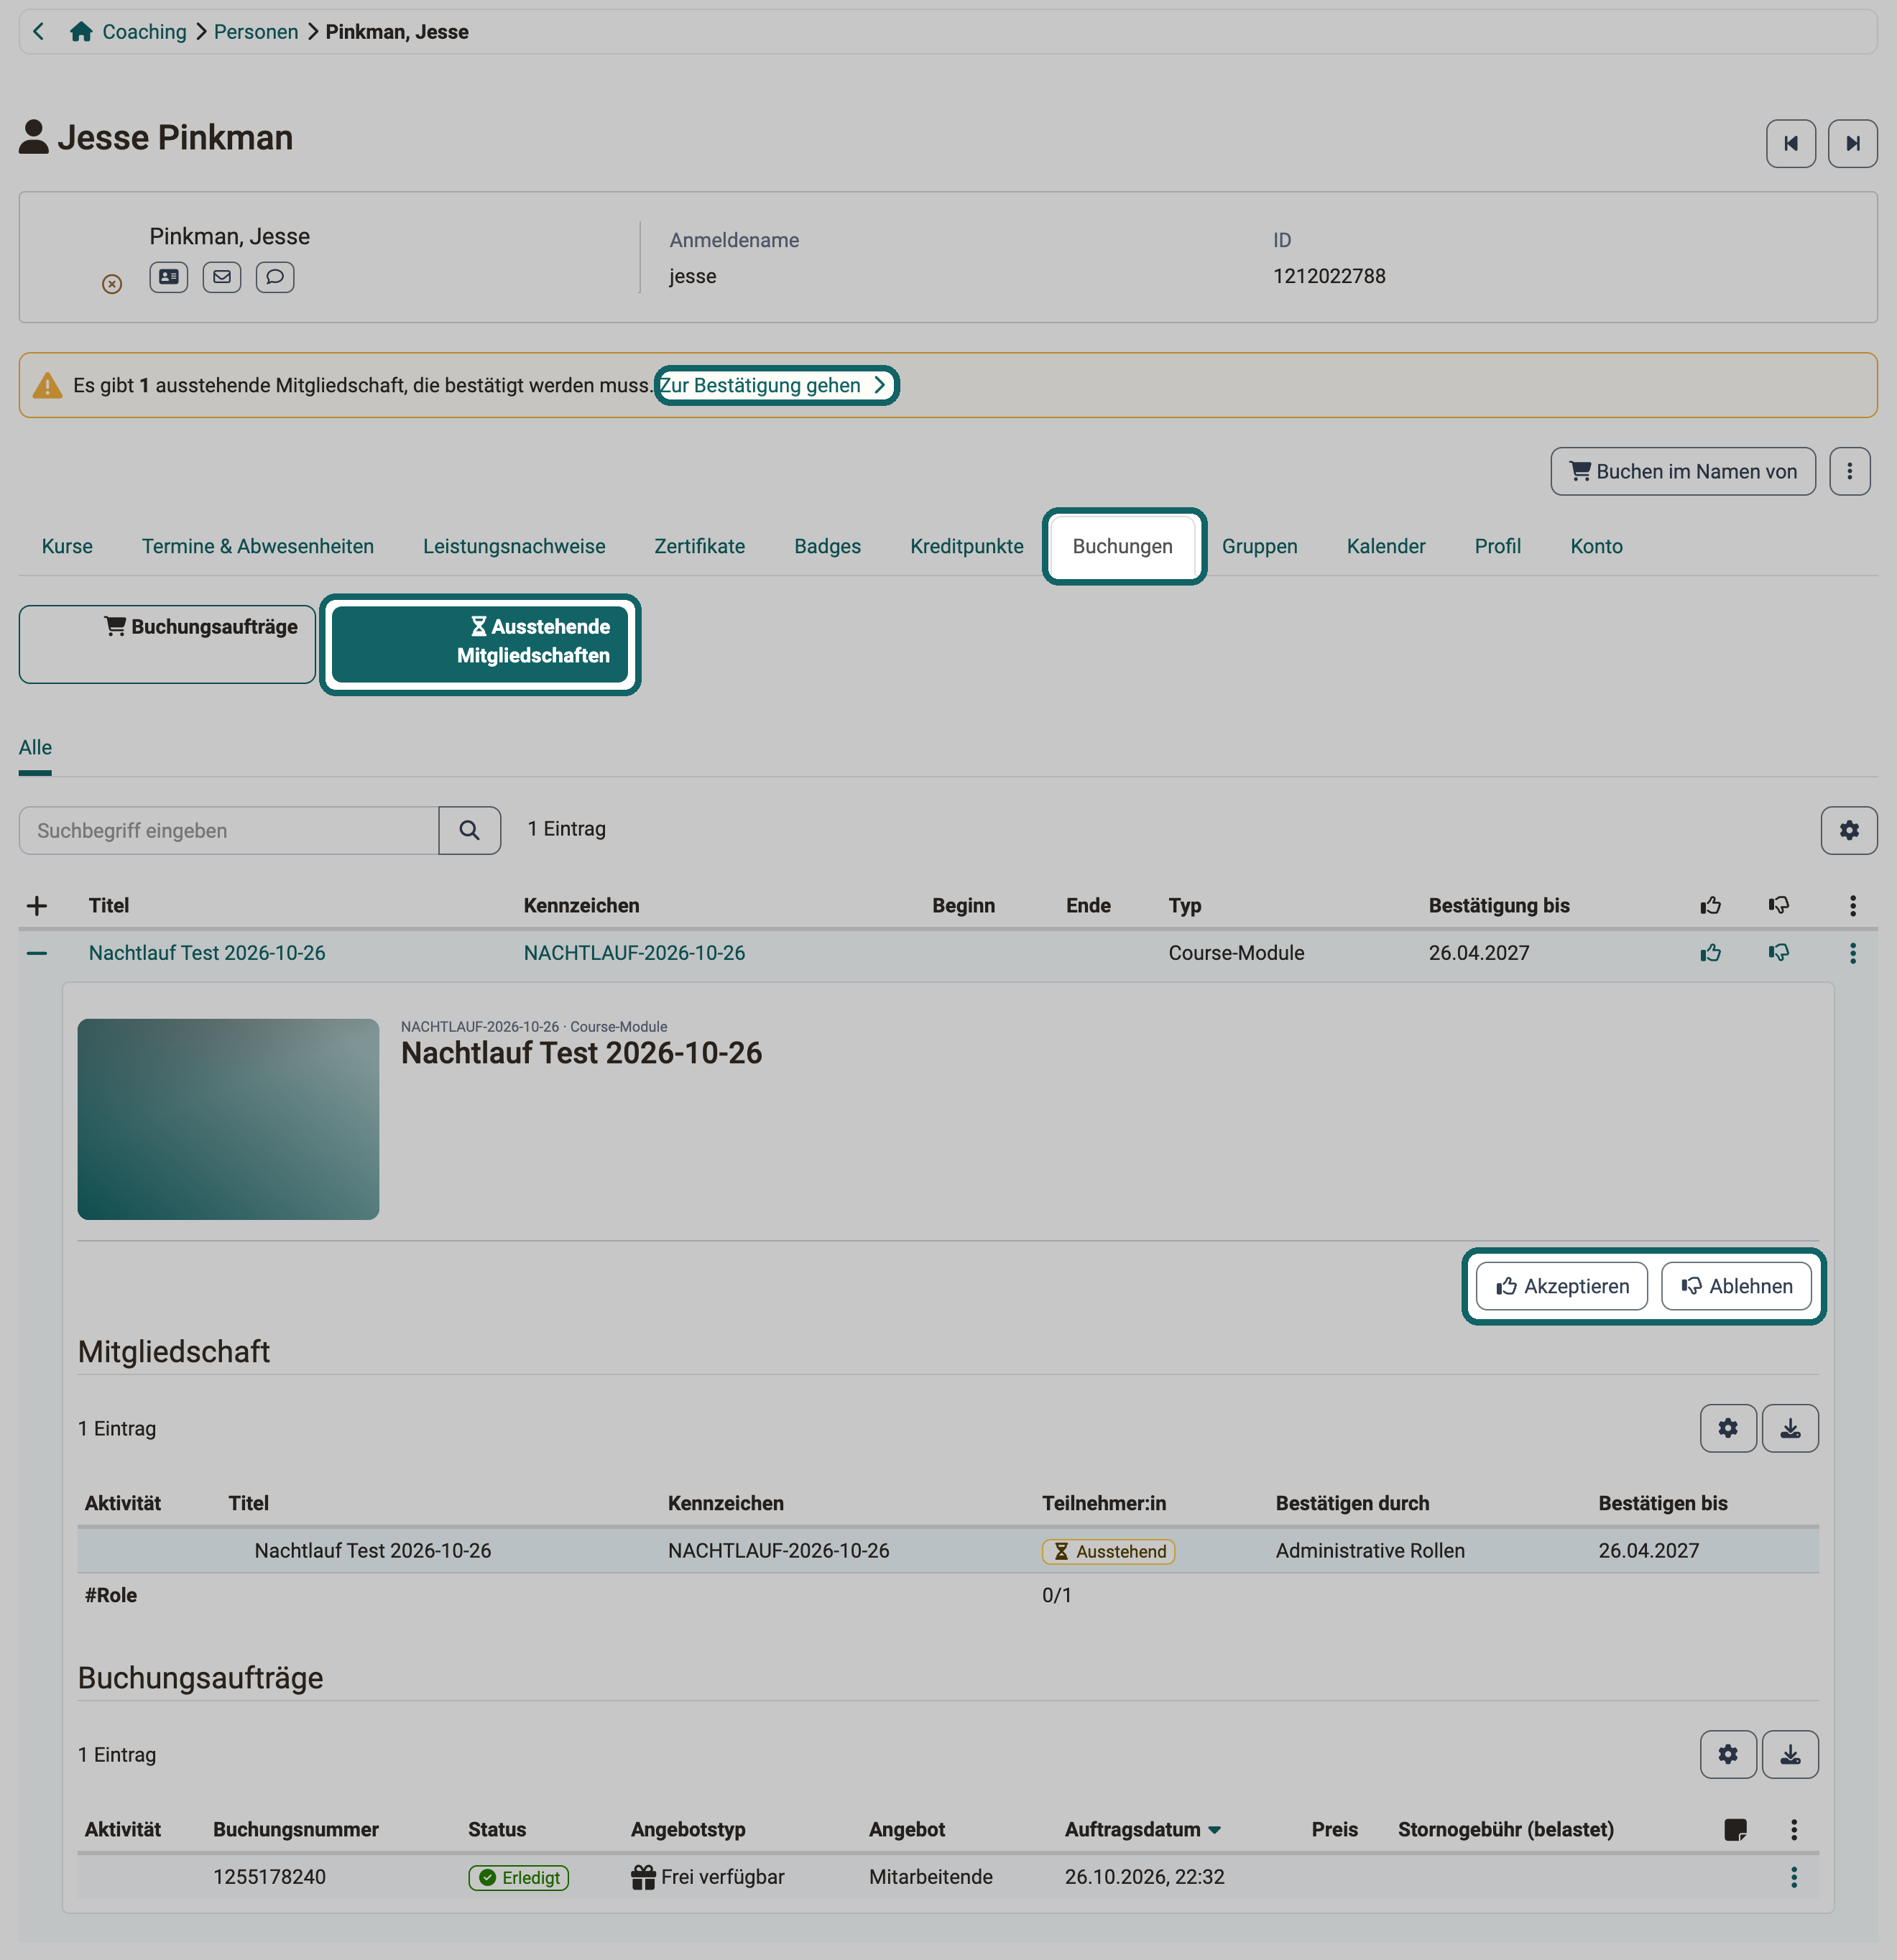Click the note icon column header
Image resolution: width=1897 pixels, height=1960 pixels.
coord(1735,1829)
